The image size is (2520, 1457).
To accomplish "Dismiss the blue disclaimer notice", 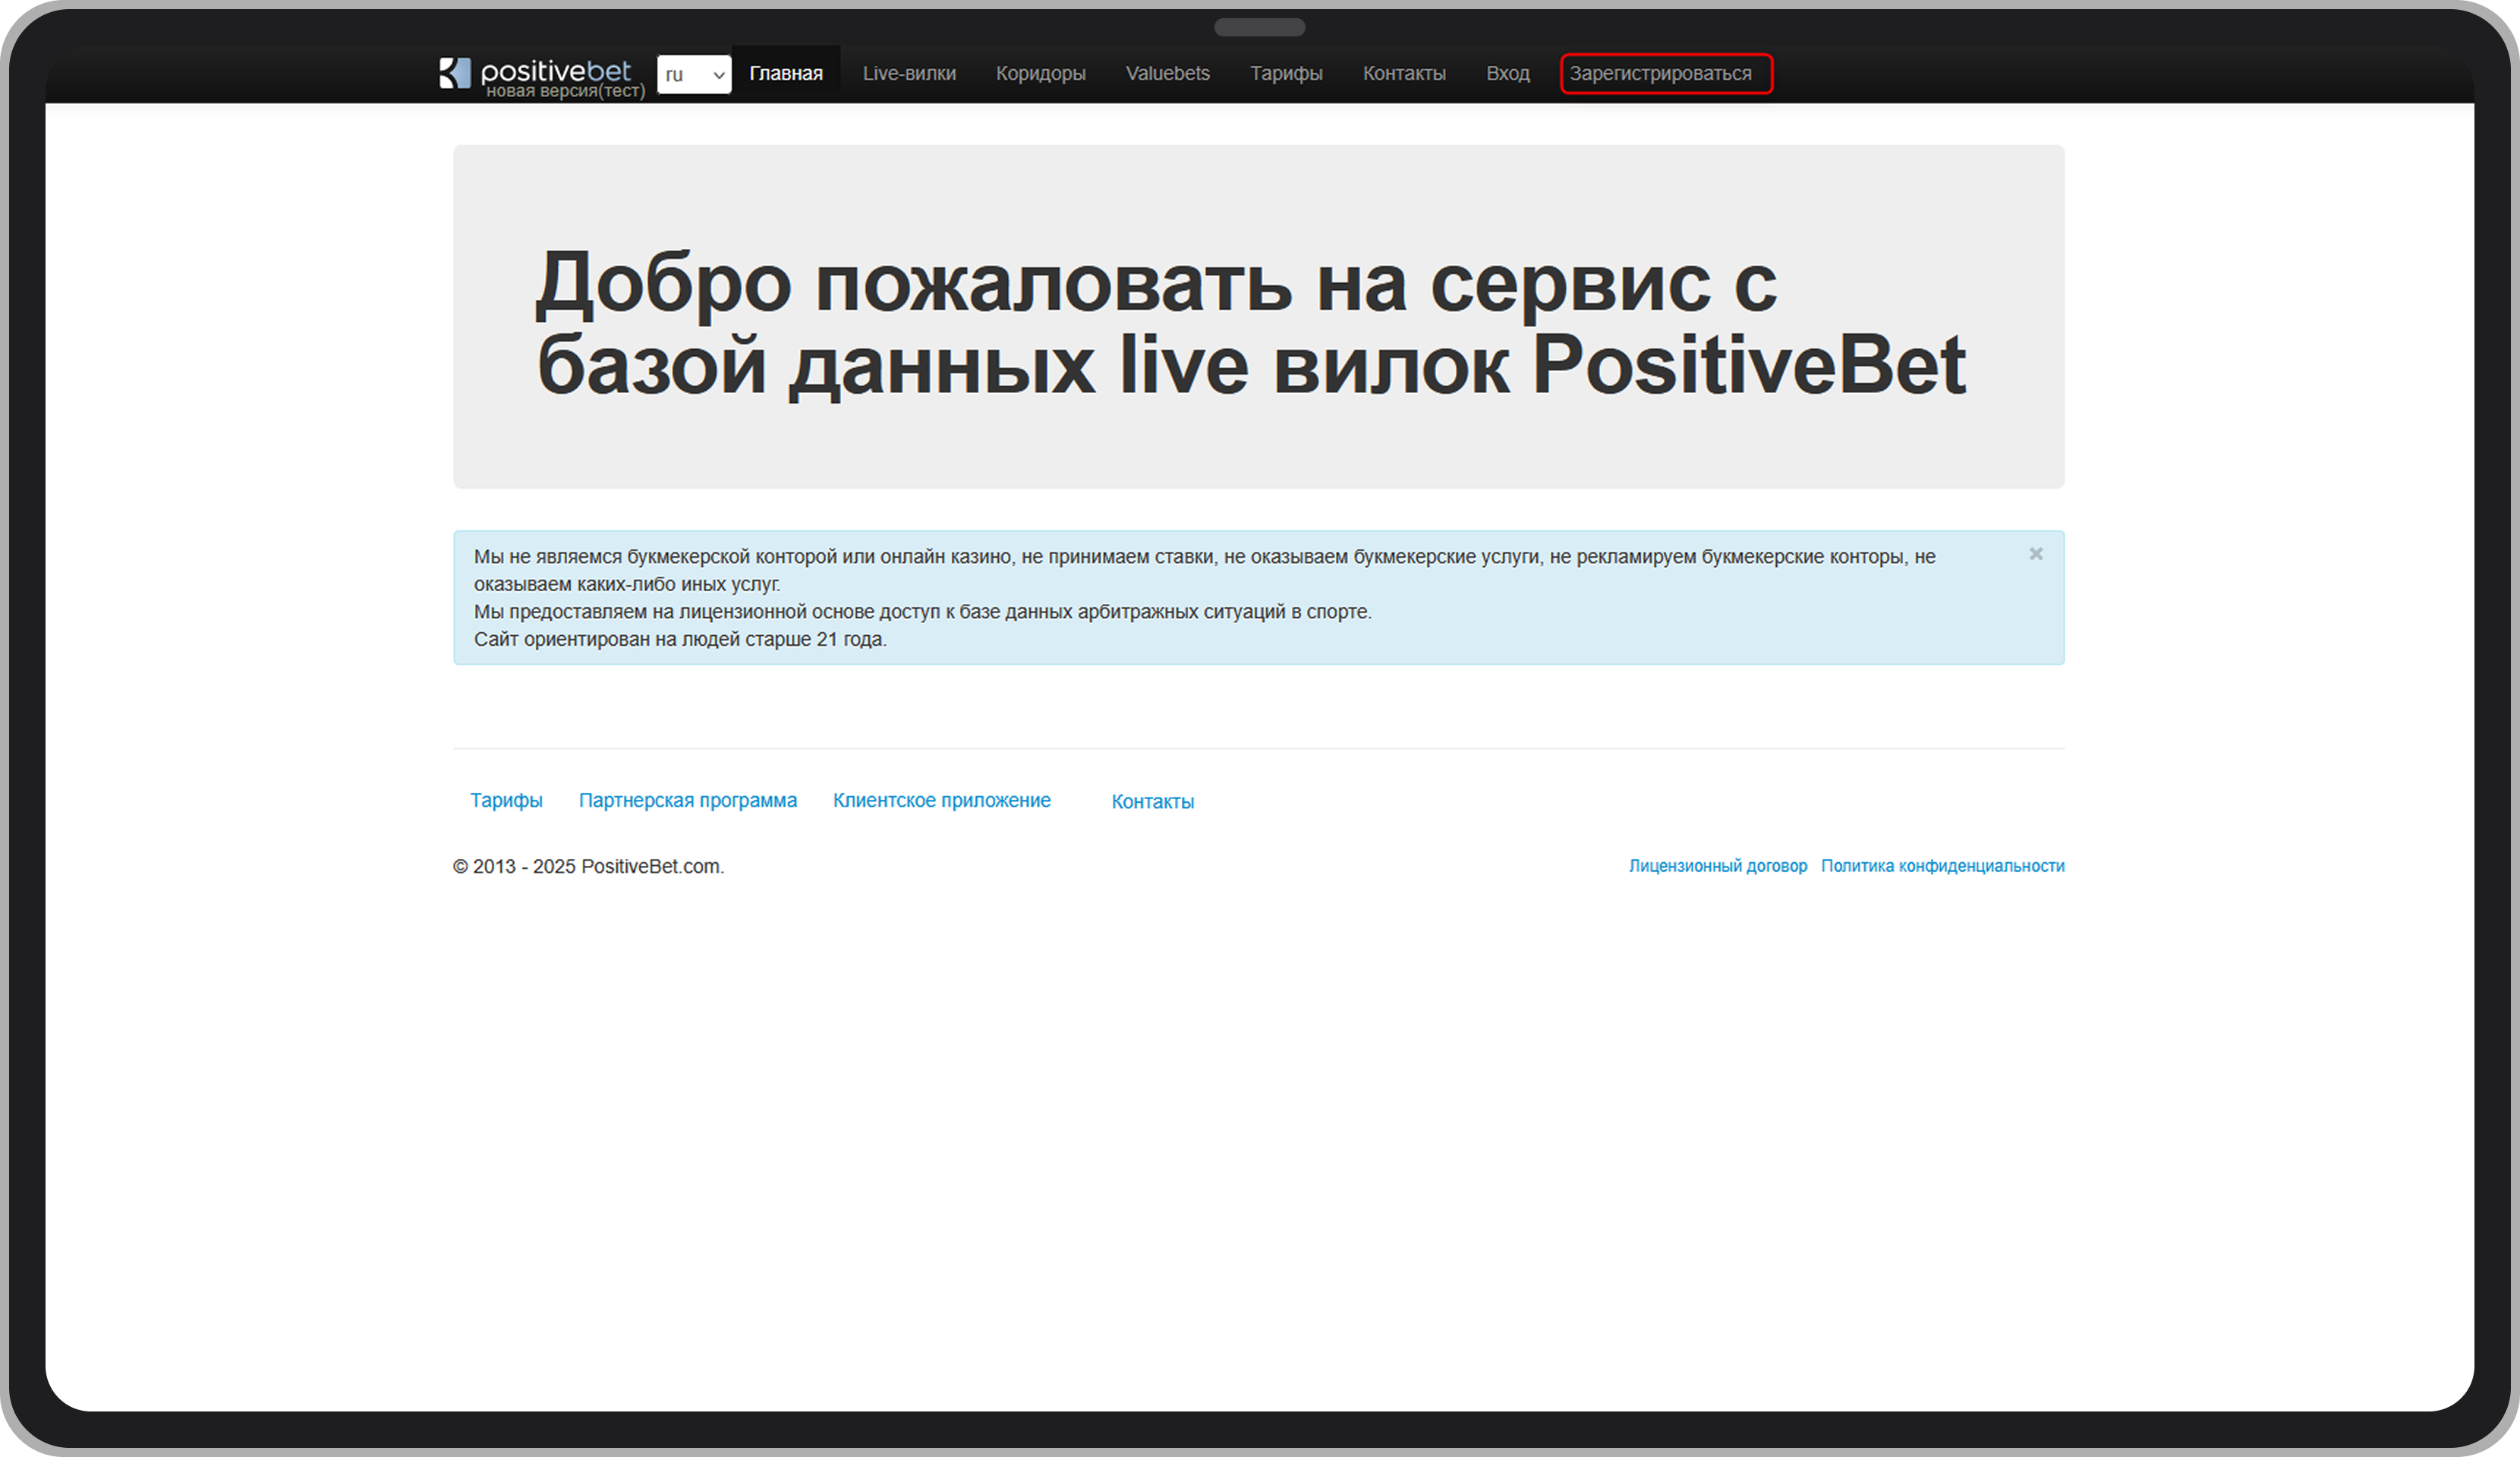I will point(2037,554).
